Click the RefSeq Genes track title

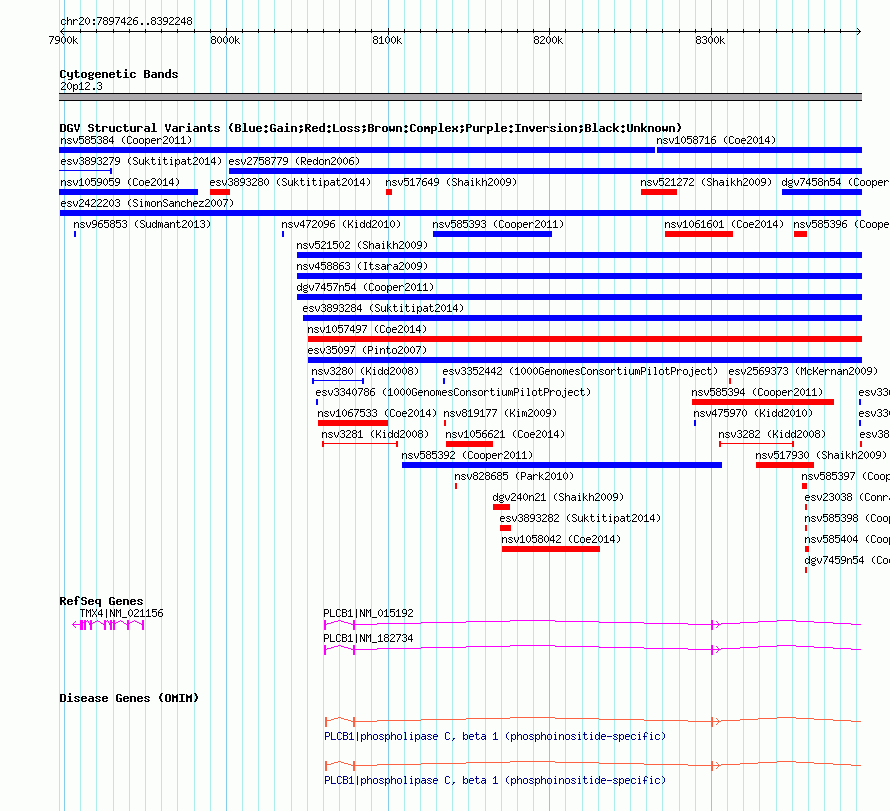click(102, 601)
